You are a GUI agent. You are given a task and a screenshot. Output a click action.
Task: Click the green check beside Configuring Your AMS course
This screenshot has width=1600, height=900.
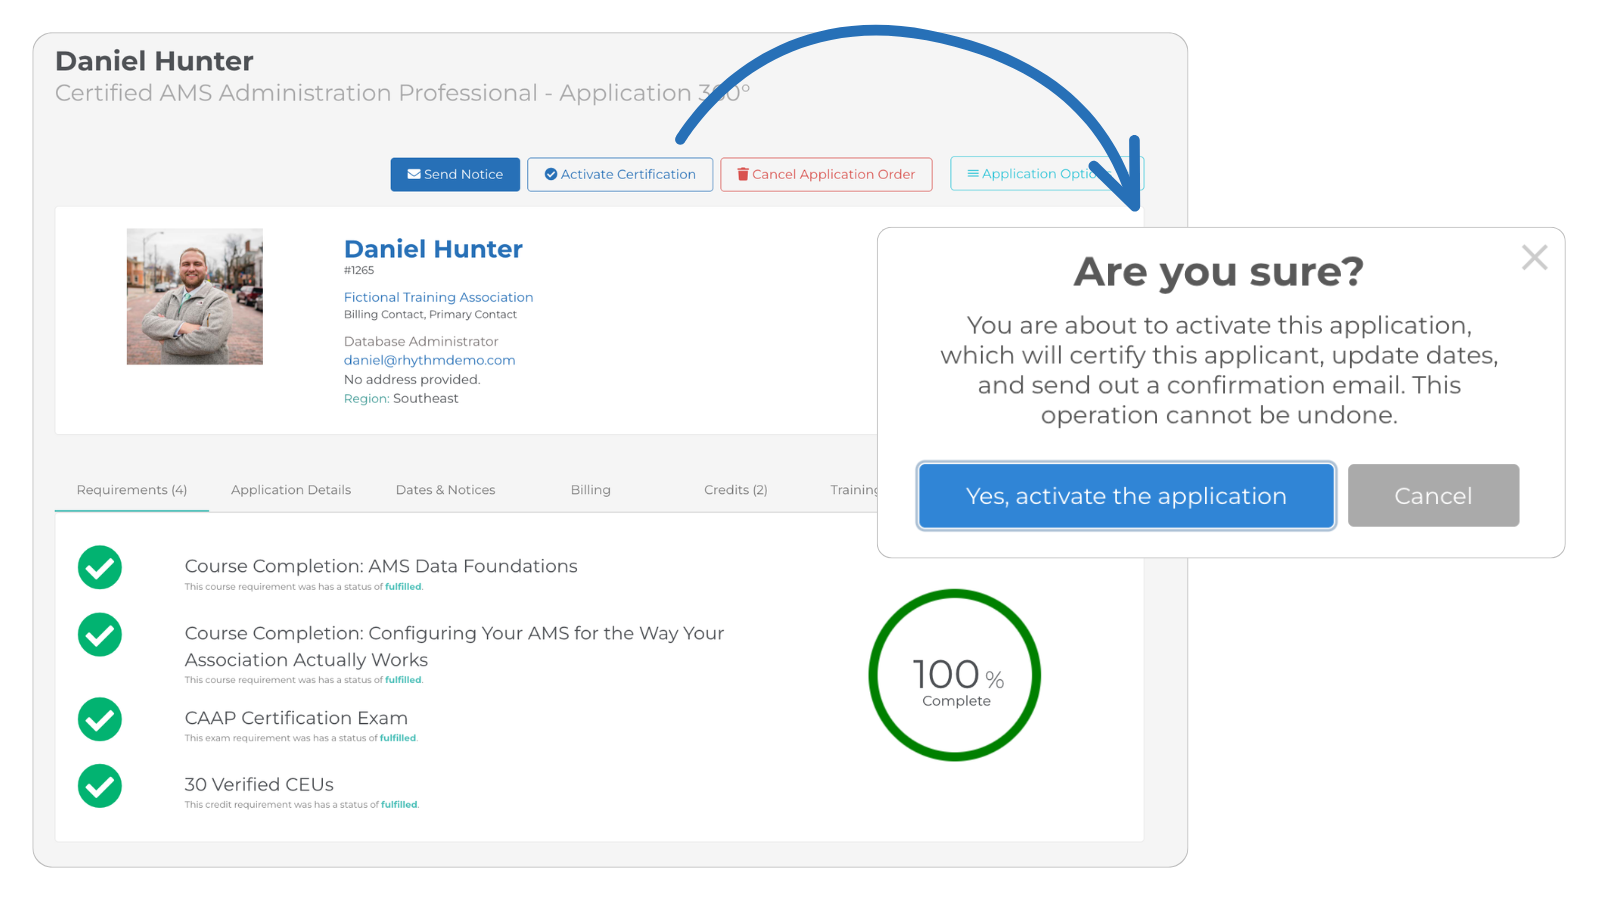[x=99, y=635]
